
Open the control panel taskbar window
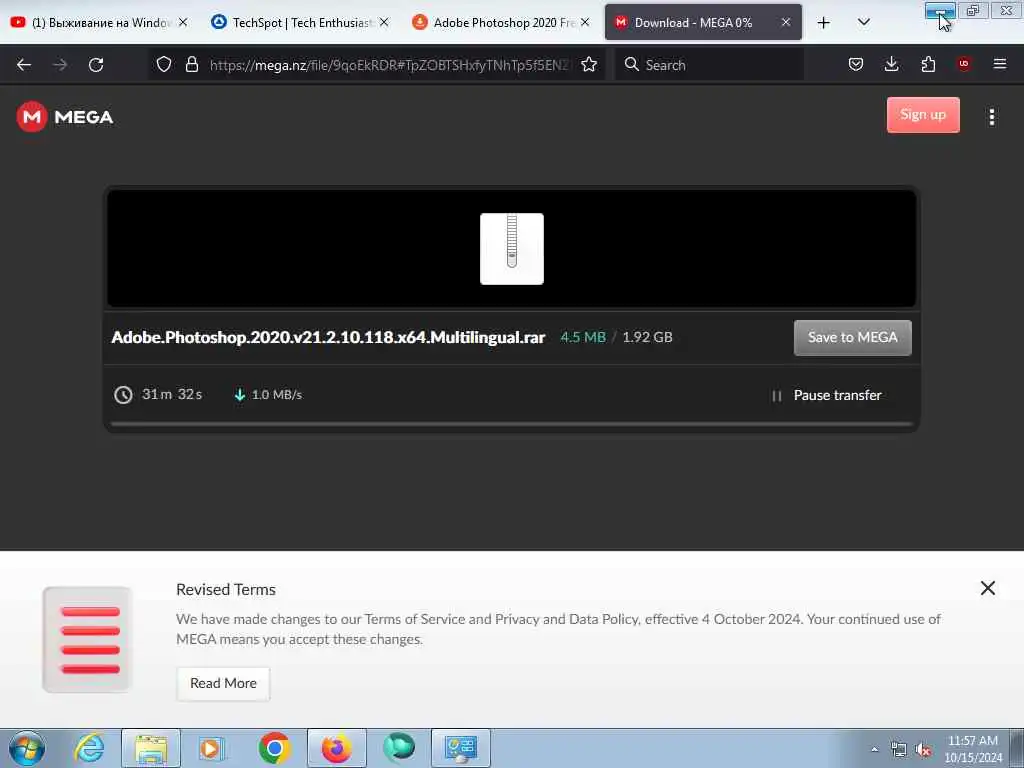461,748
